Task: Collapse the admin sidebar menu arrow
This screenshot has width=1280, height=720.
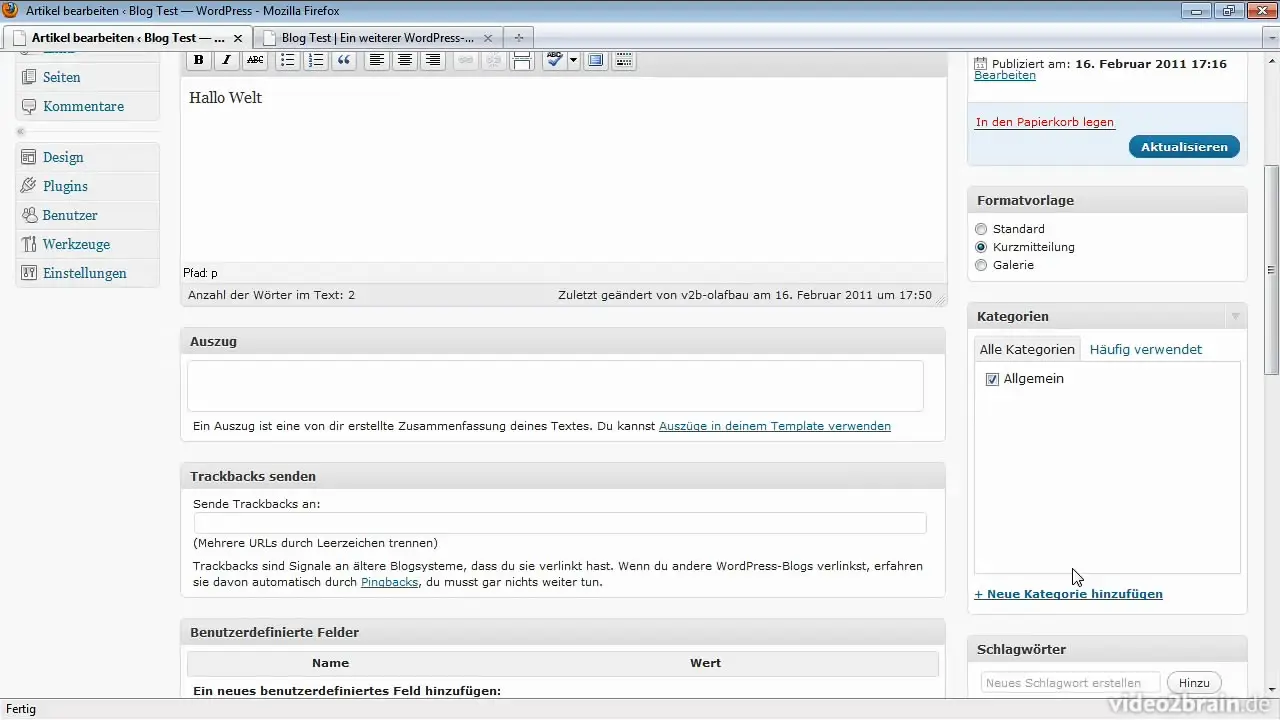Action: (20, 132)
